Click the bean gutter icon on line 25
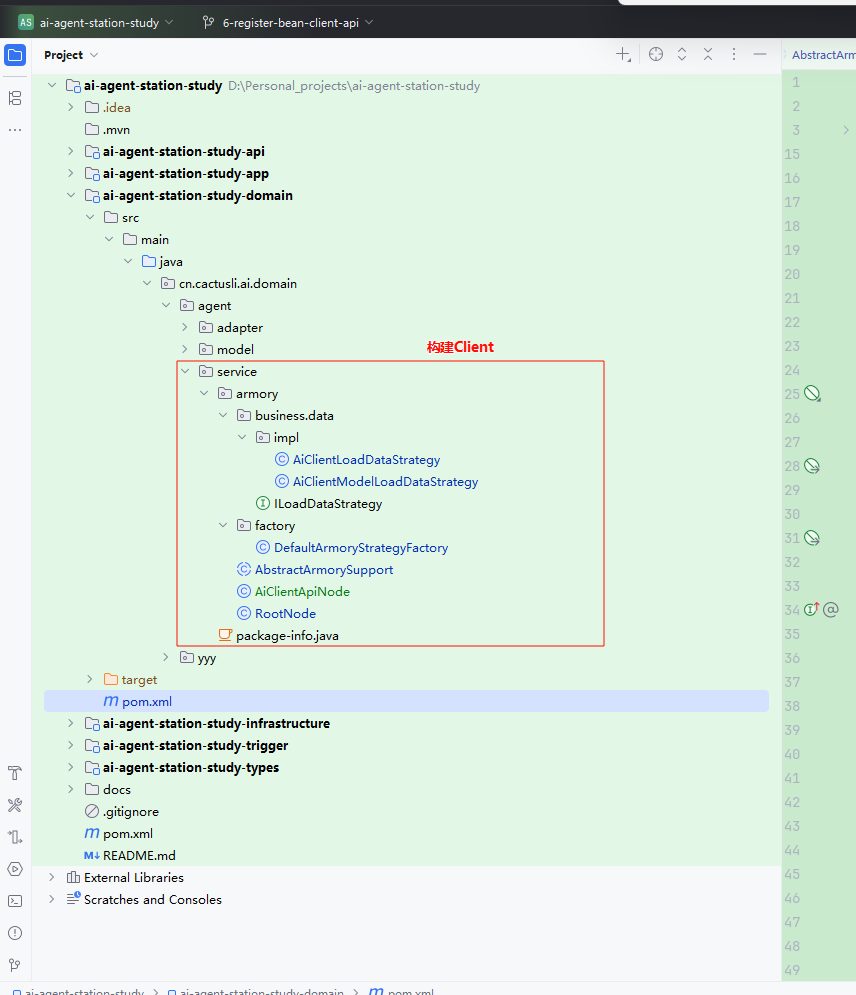This screenshot has width=856, height=995. [813, 394]
